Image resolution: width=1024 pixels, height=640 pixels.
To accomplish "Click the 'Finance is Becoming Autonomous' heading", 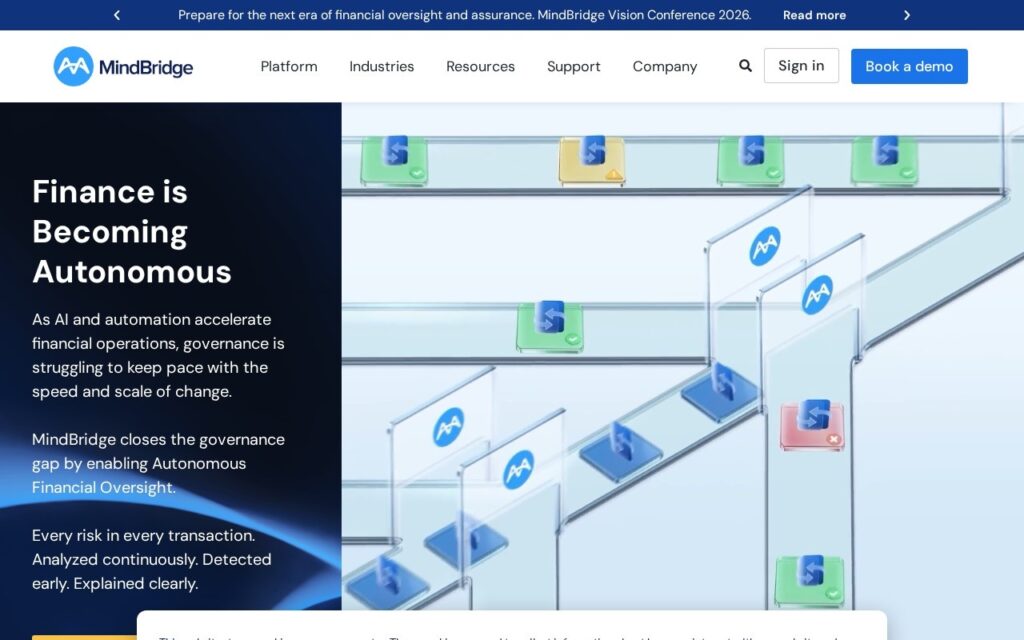I will (132, 231).
